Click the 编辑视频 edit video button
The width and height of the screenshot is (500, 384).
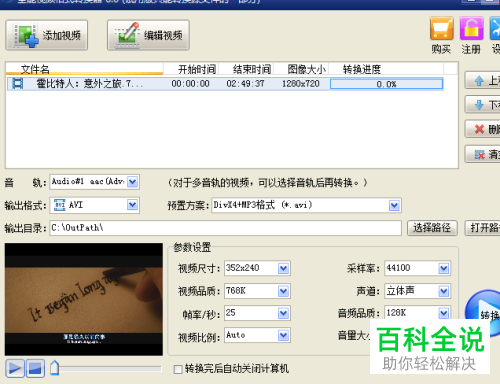[x=148, y=35]
